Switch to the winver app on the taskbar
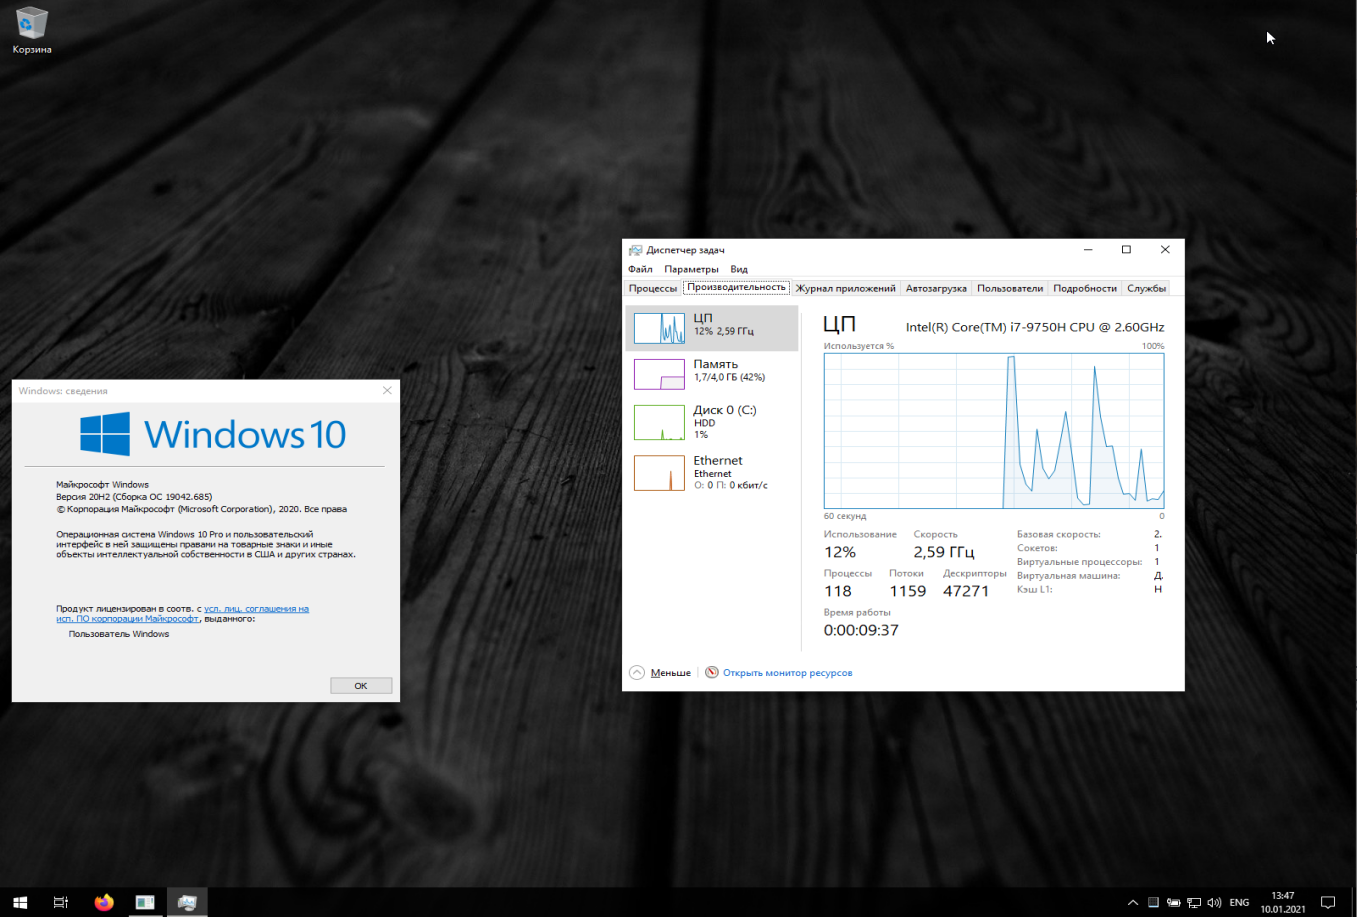The image size is (1357, 917). (x=145, y=902)
